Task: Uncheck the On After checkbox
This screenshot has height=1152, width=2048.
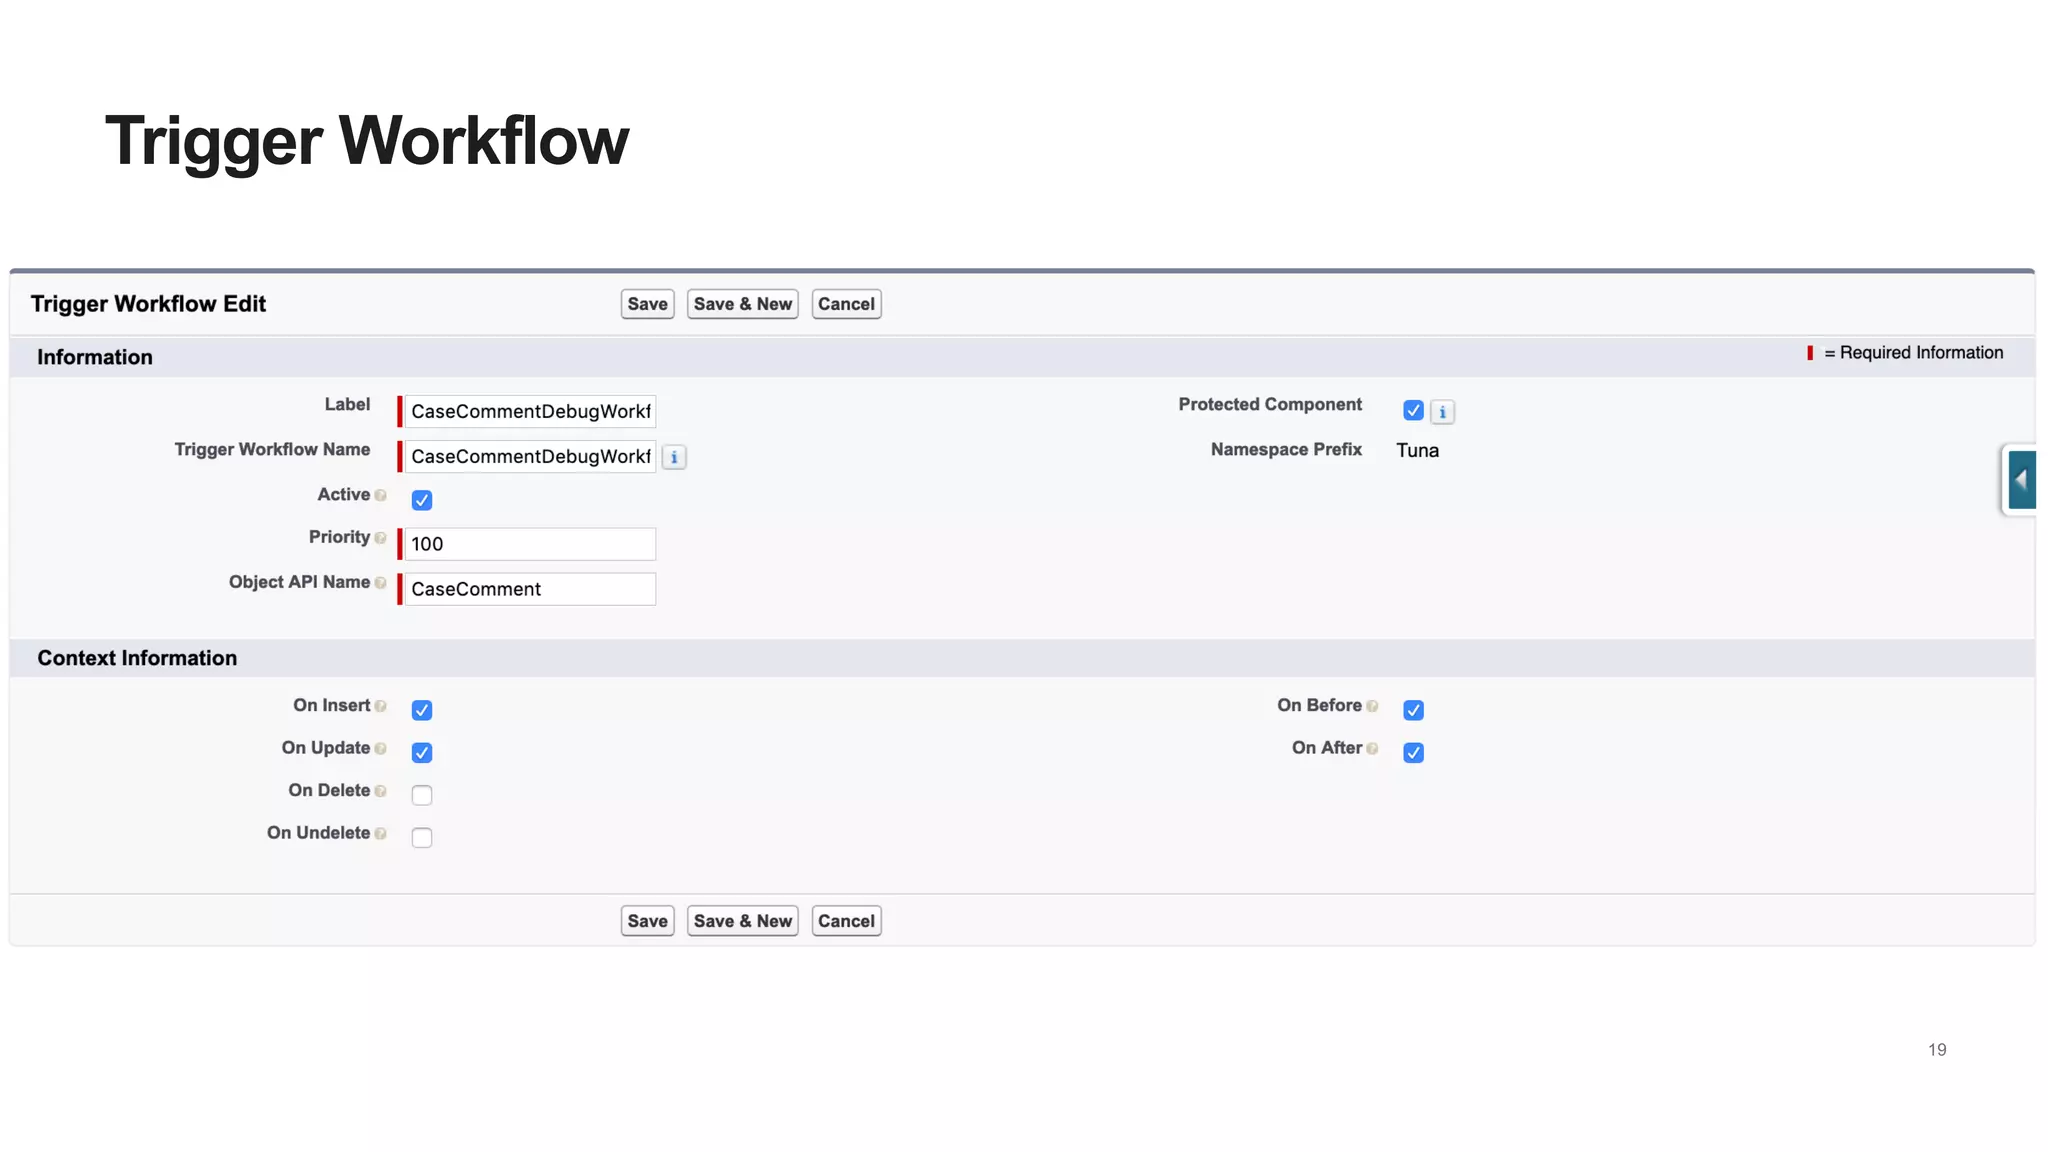Action: click(x=1413, y=752)
